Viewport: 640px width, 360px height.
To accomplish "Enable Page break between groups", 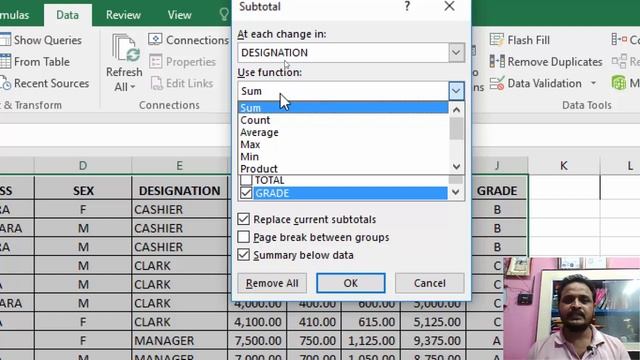I will [x=244, y=237].
